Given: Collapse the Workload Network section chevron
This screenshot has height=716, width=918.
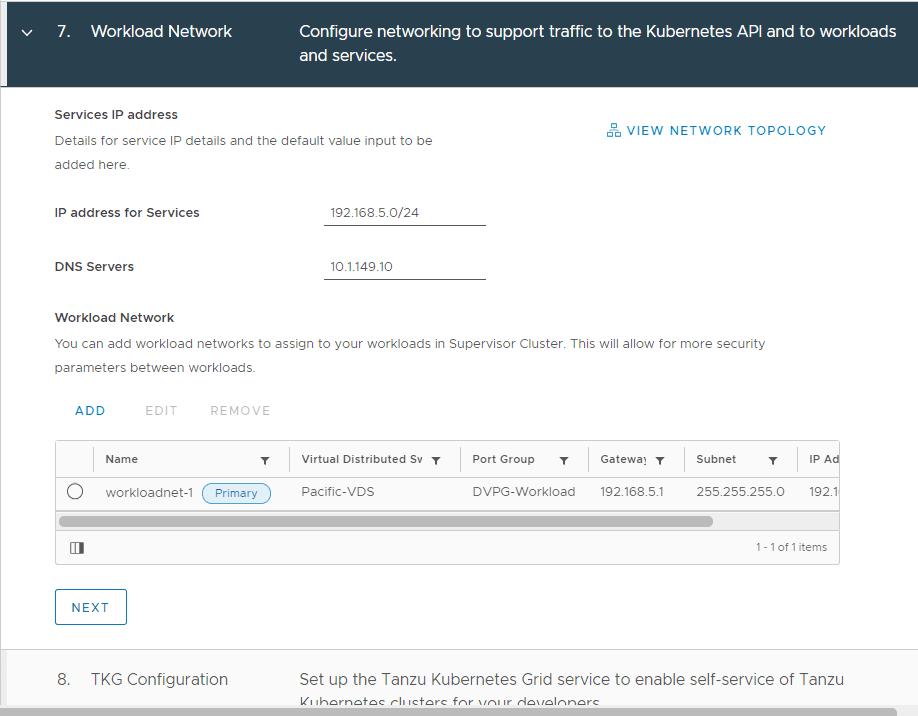Looking at the screenshot, I should [x=26, y=31].
